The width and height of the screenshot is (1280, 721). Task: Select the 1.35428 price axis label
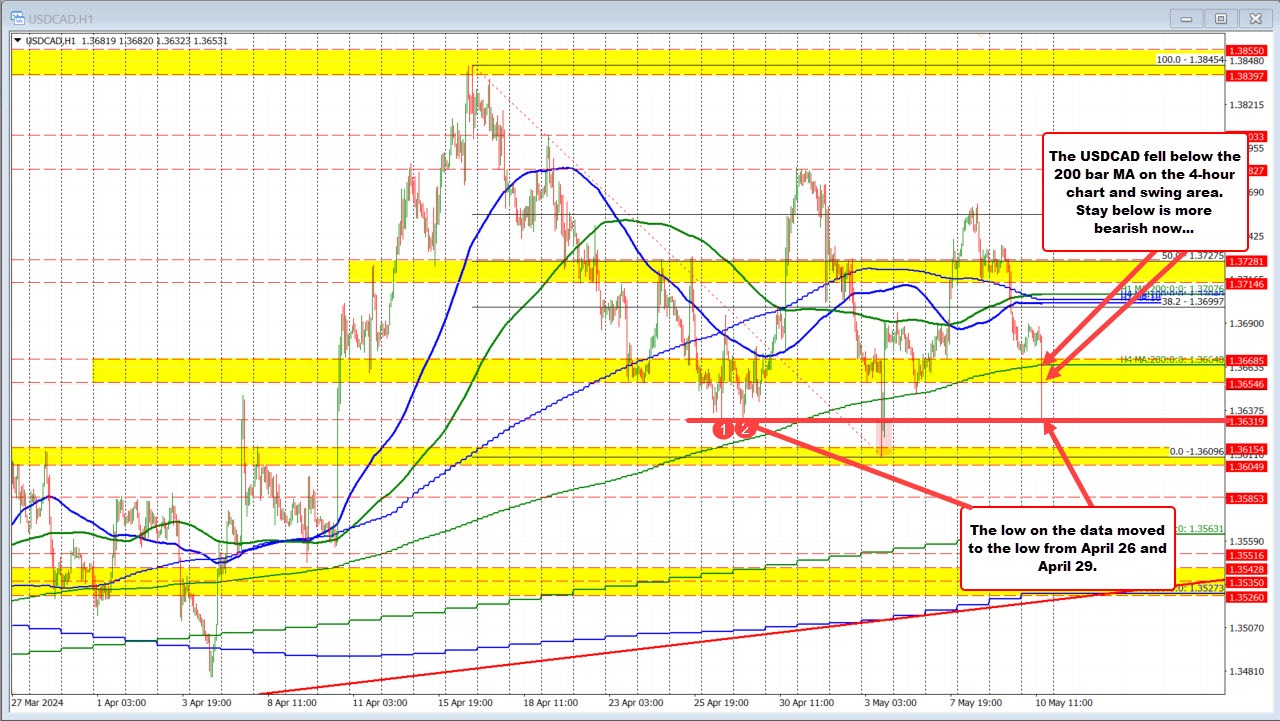(1249, 569)
